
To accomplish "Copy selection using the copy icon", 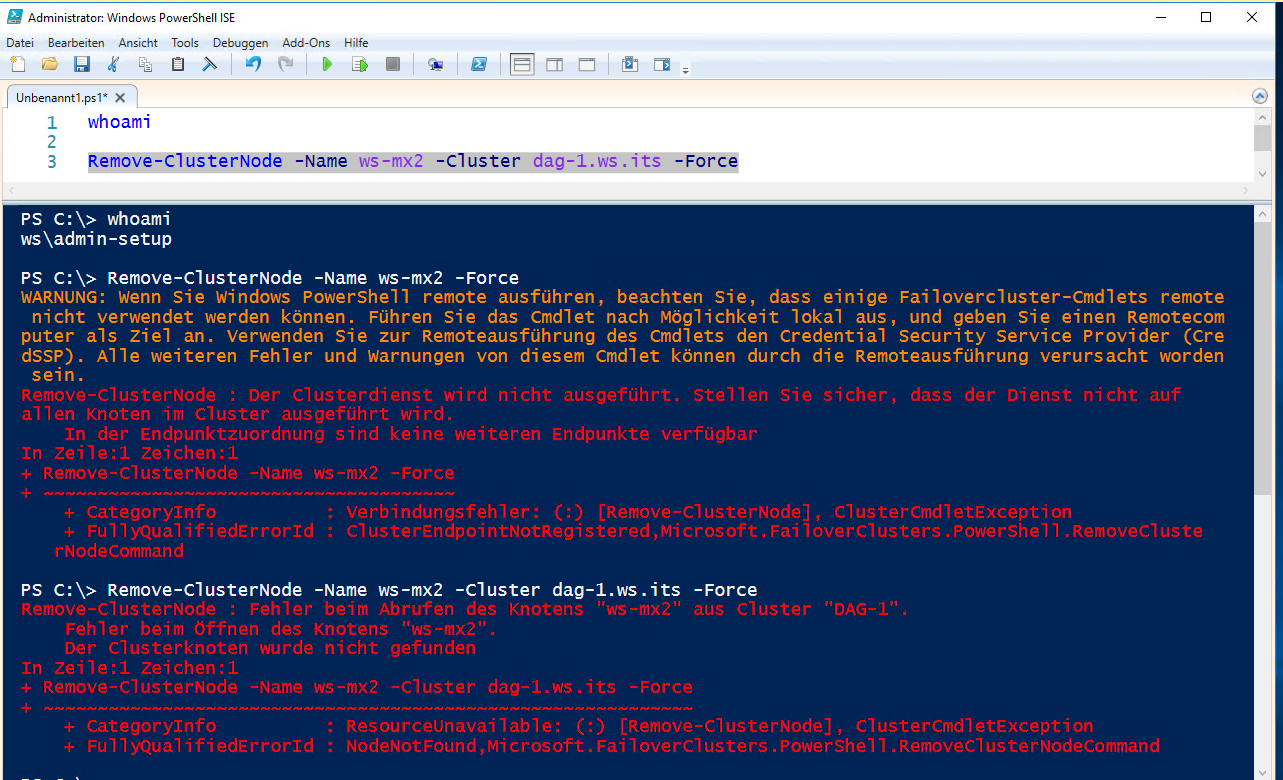I will pos(146,64).
